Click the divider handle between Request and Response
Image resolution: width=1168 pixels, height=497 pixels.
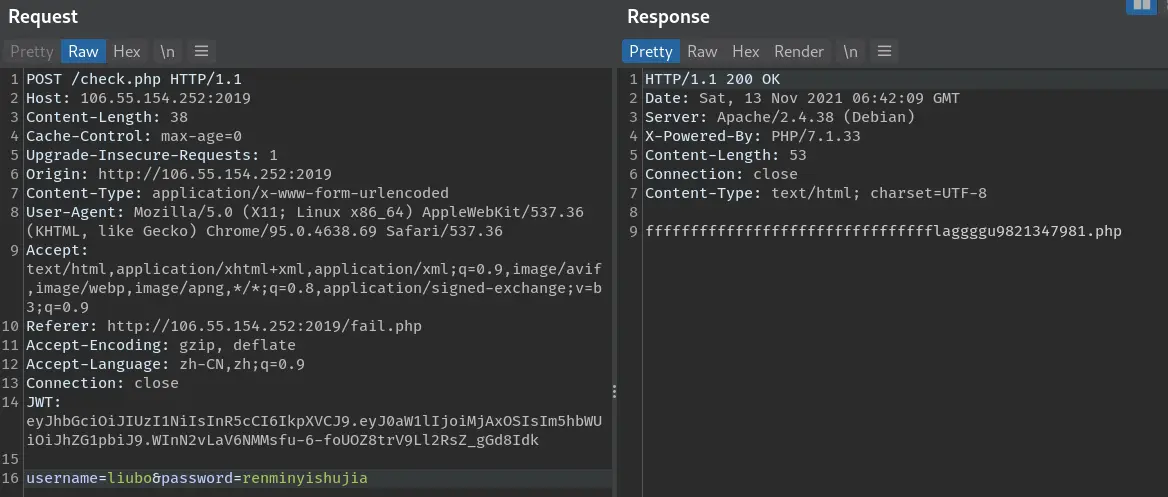tap(614, 392)
